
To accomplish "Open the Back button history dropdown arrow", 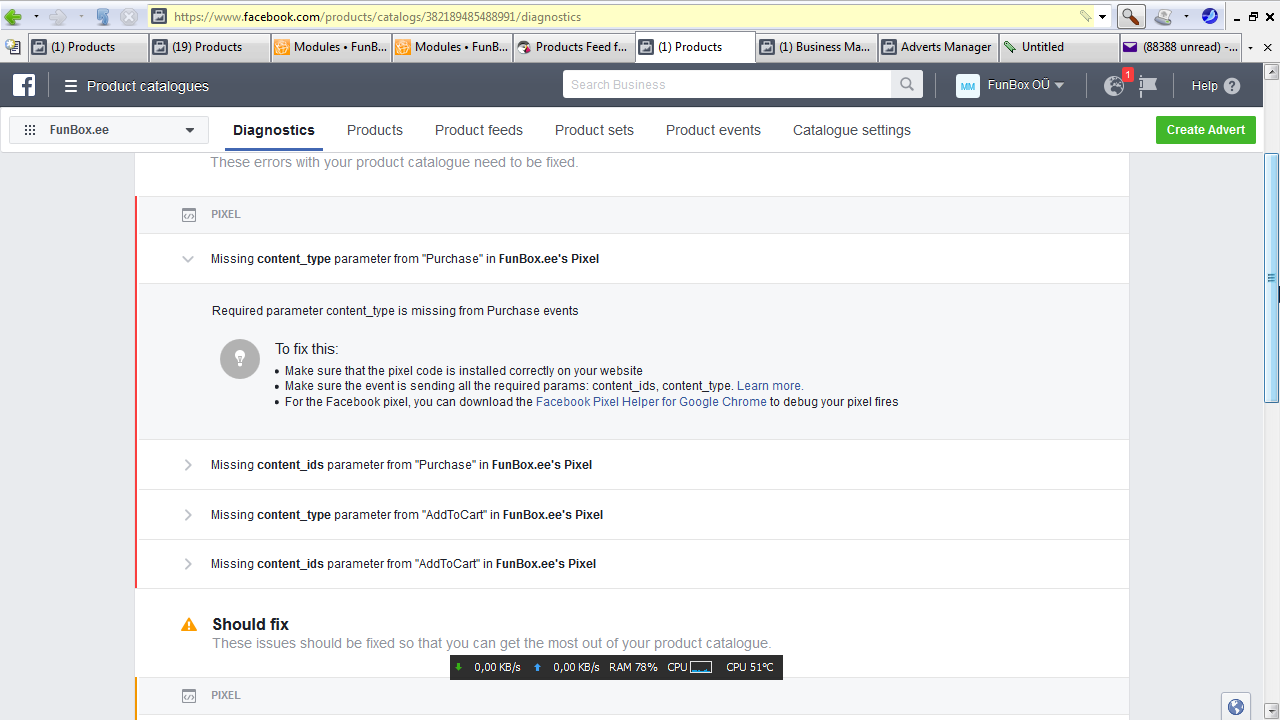I will click(36, 17).
